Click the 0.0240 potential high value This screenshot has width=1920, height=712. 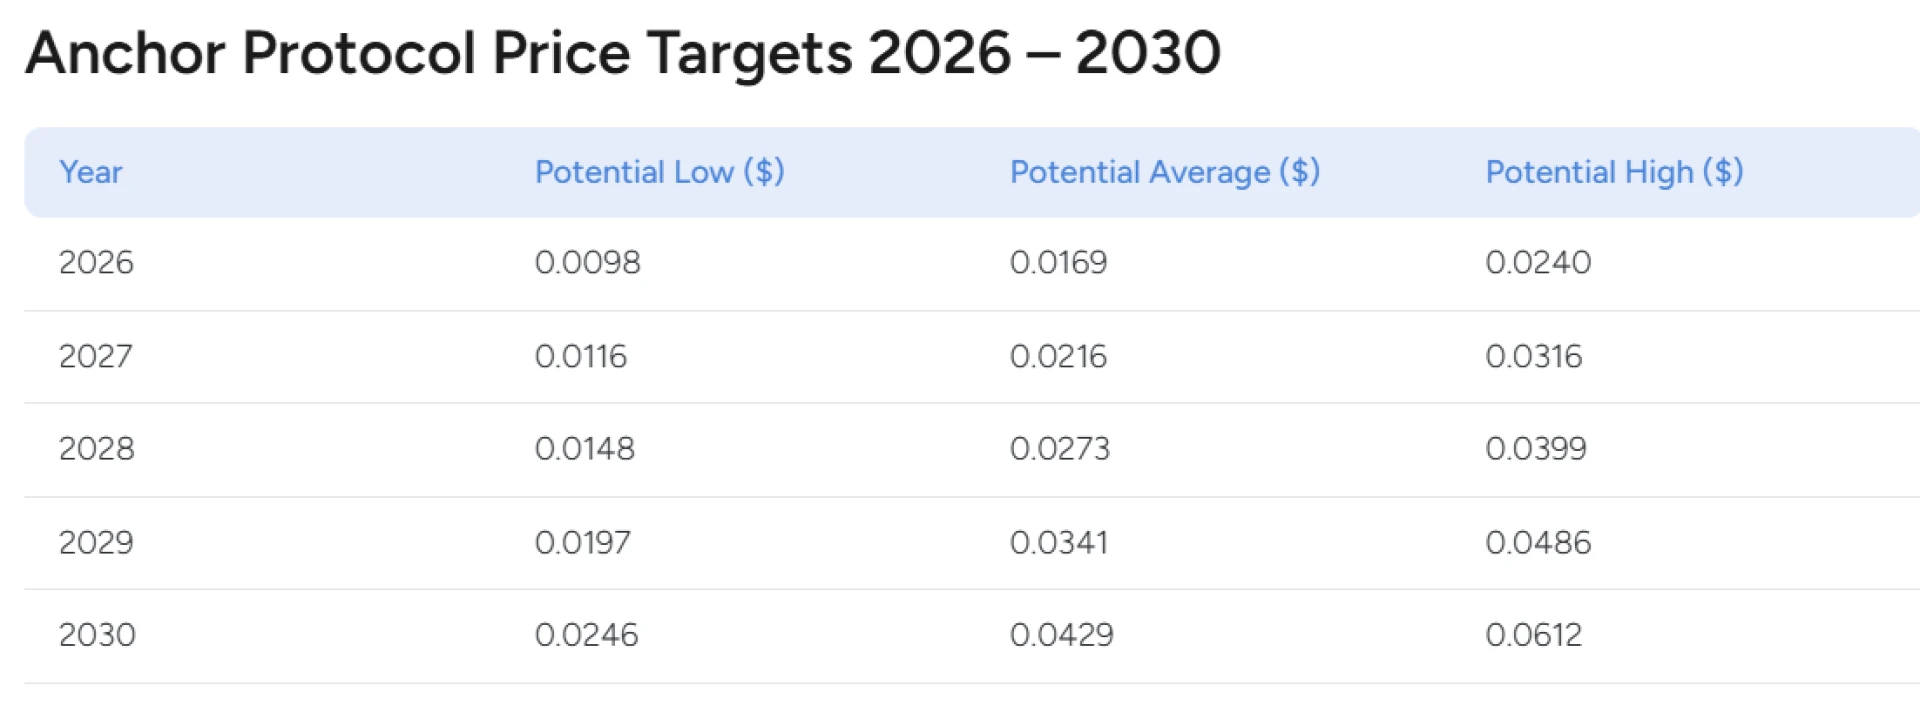(x=1537, y=263)
